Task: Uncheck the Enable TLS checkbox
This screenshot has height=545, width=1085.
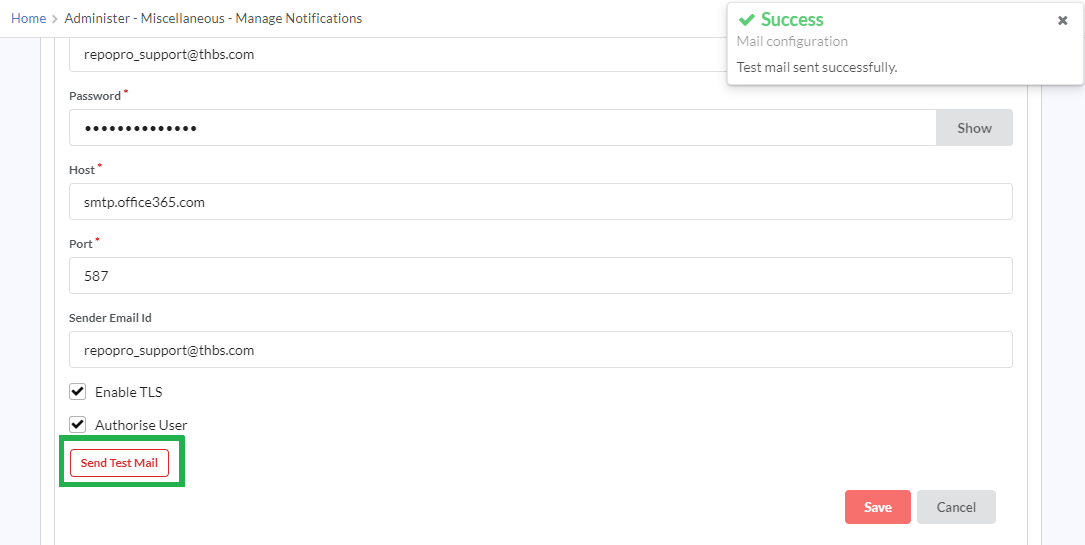Action: 77,391
